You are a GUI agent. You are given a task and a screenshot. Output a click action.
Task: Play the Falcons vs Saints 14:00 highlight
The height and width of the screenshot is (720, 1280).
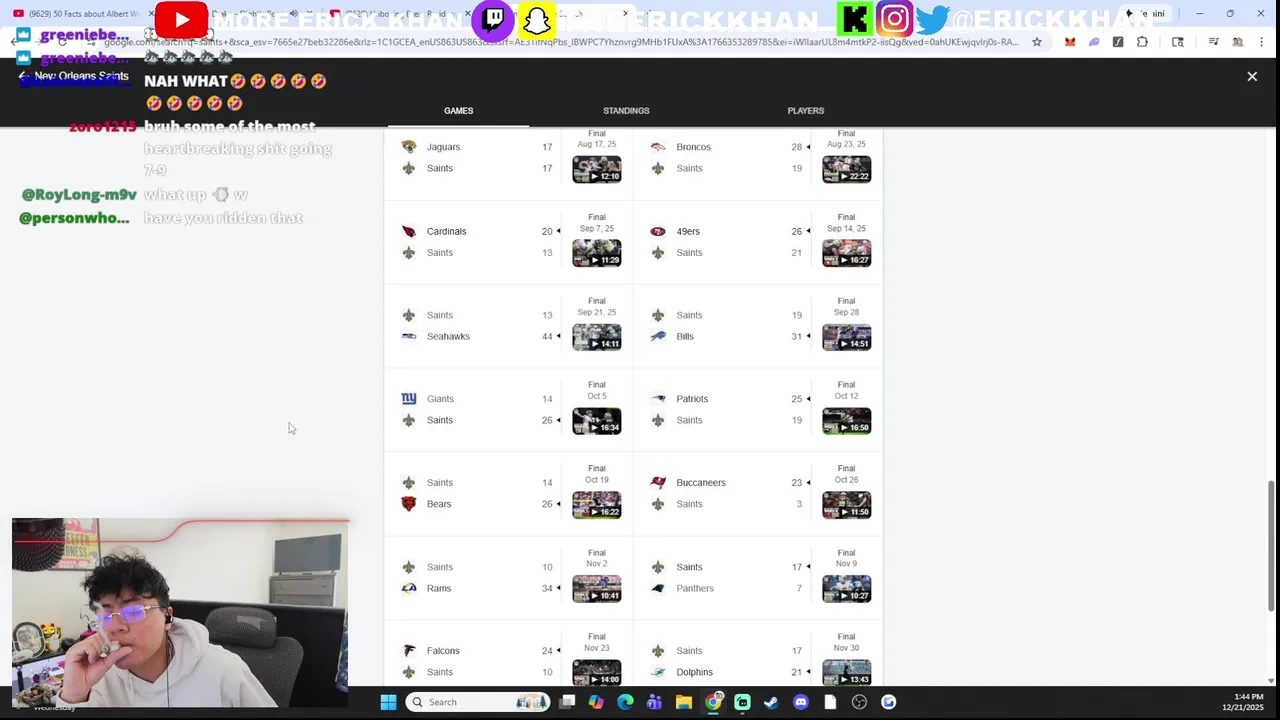point(596,673)
